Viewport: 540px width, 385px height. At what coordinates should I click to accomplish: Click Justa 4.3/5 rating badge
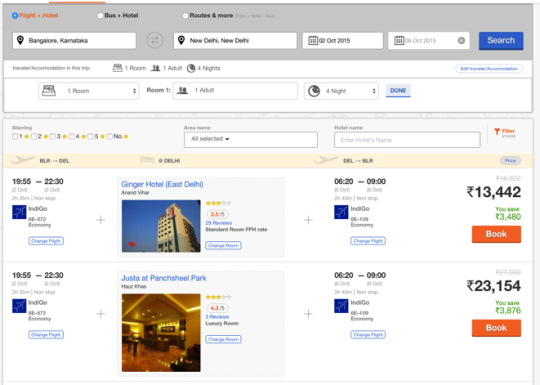pyautogui.click(x=217, y=308)
